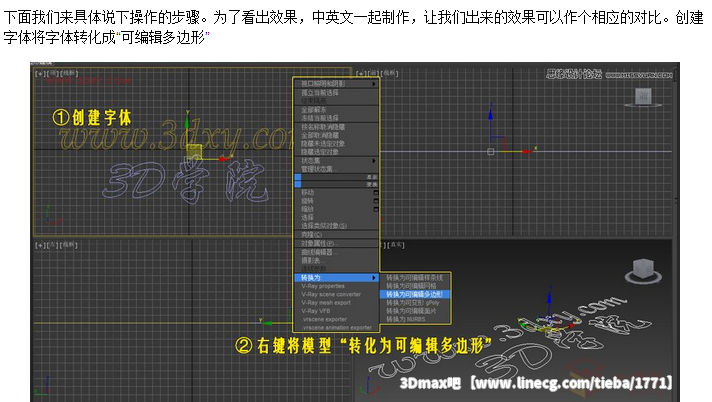The width and height of the screenshot is (712, 402).
Task: Choose 全部解冻 from context menu
Action: (336, 110)
